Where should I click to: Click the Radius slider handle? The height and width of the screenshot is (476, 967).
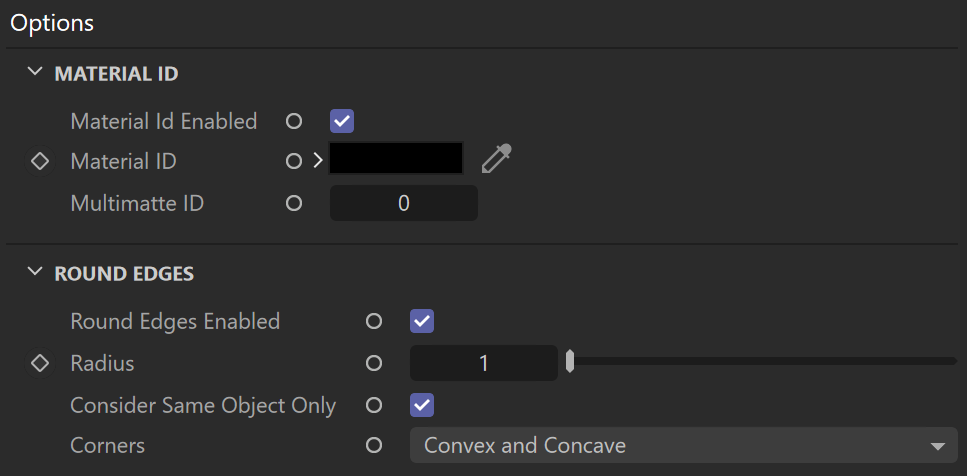[x=570, y=361]
